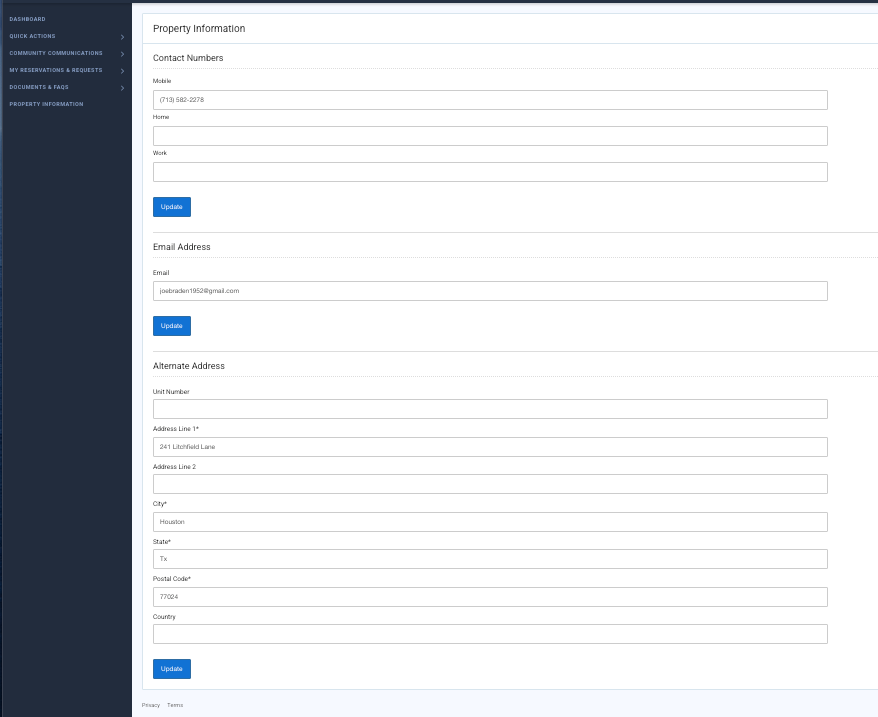The height and width of the screenshot is (717, 878).
Task: Click the empty Country field
Action: pyautogui.click(x=490, y=634)
